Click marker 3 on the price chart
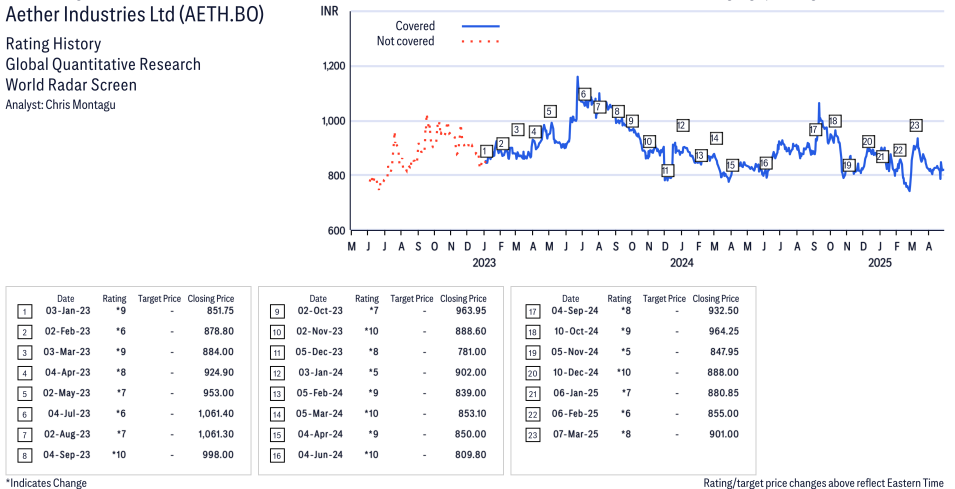The width and height of the screenshot is (955, 489). tap(518, 129)
